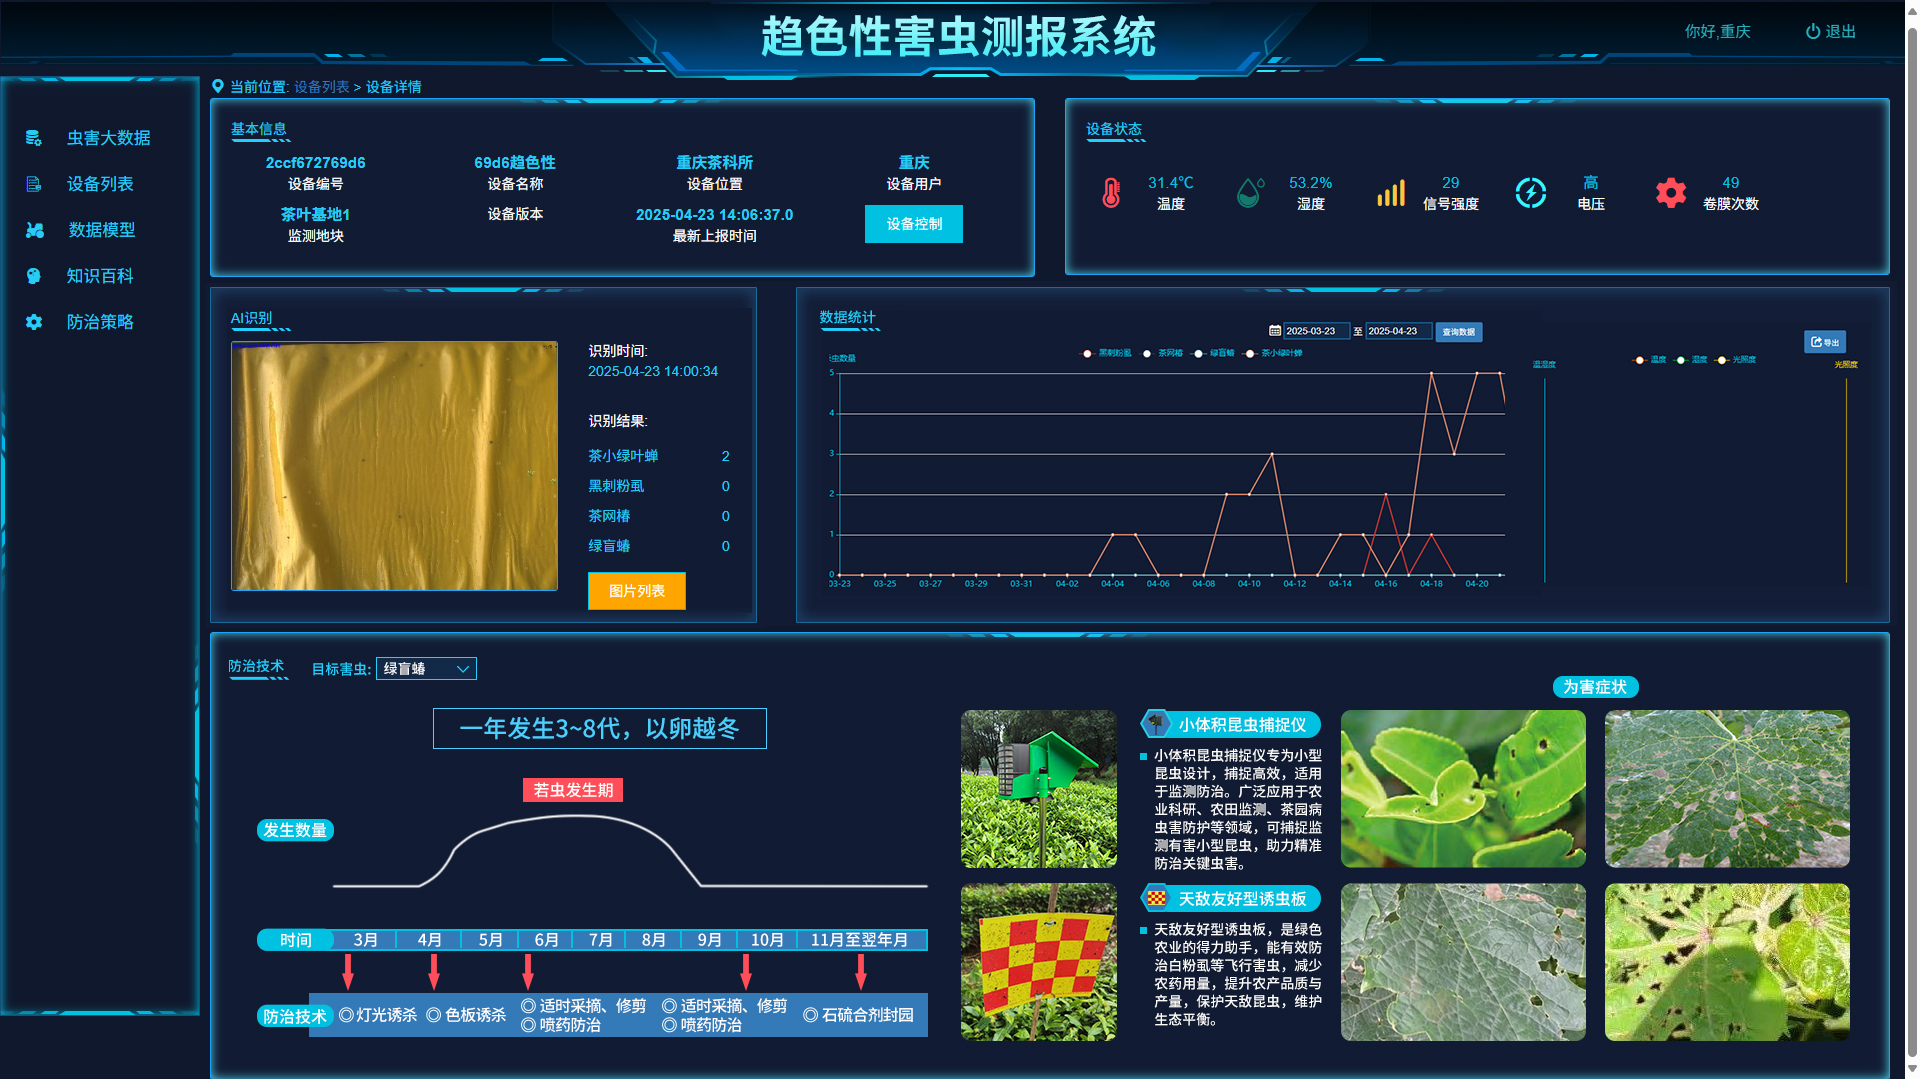
Task: Open 设备列表 menu item
Action: (x=100, y=184)
